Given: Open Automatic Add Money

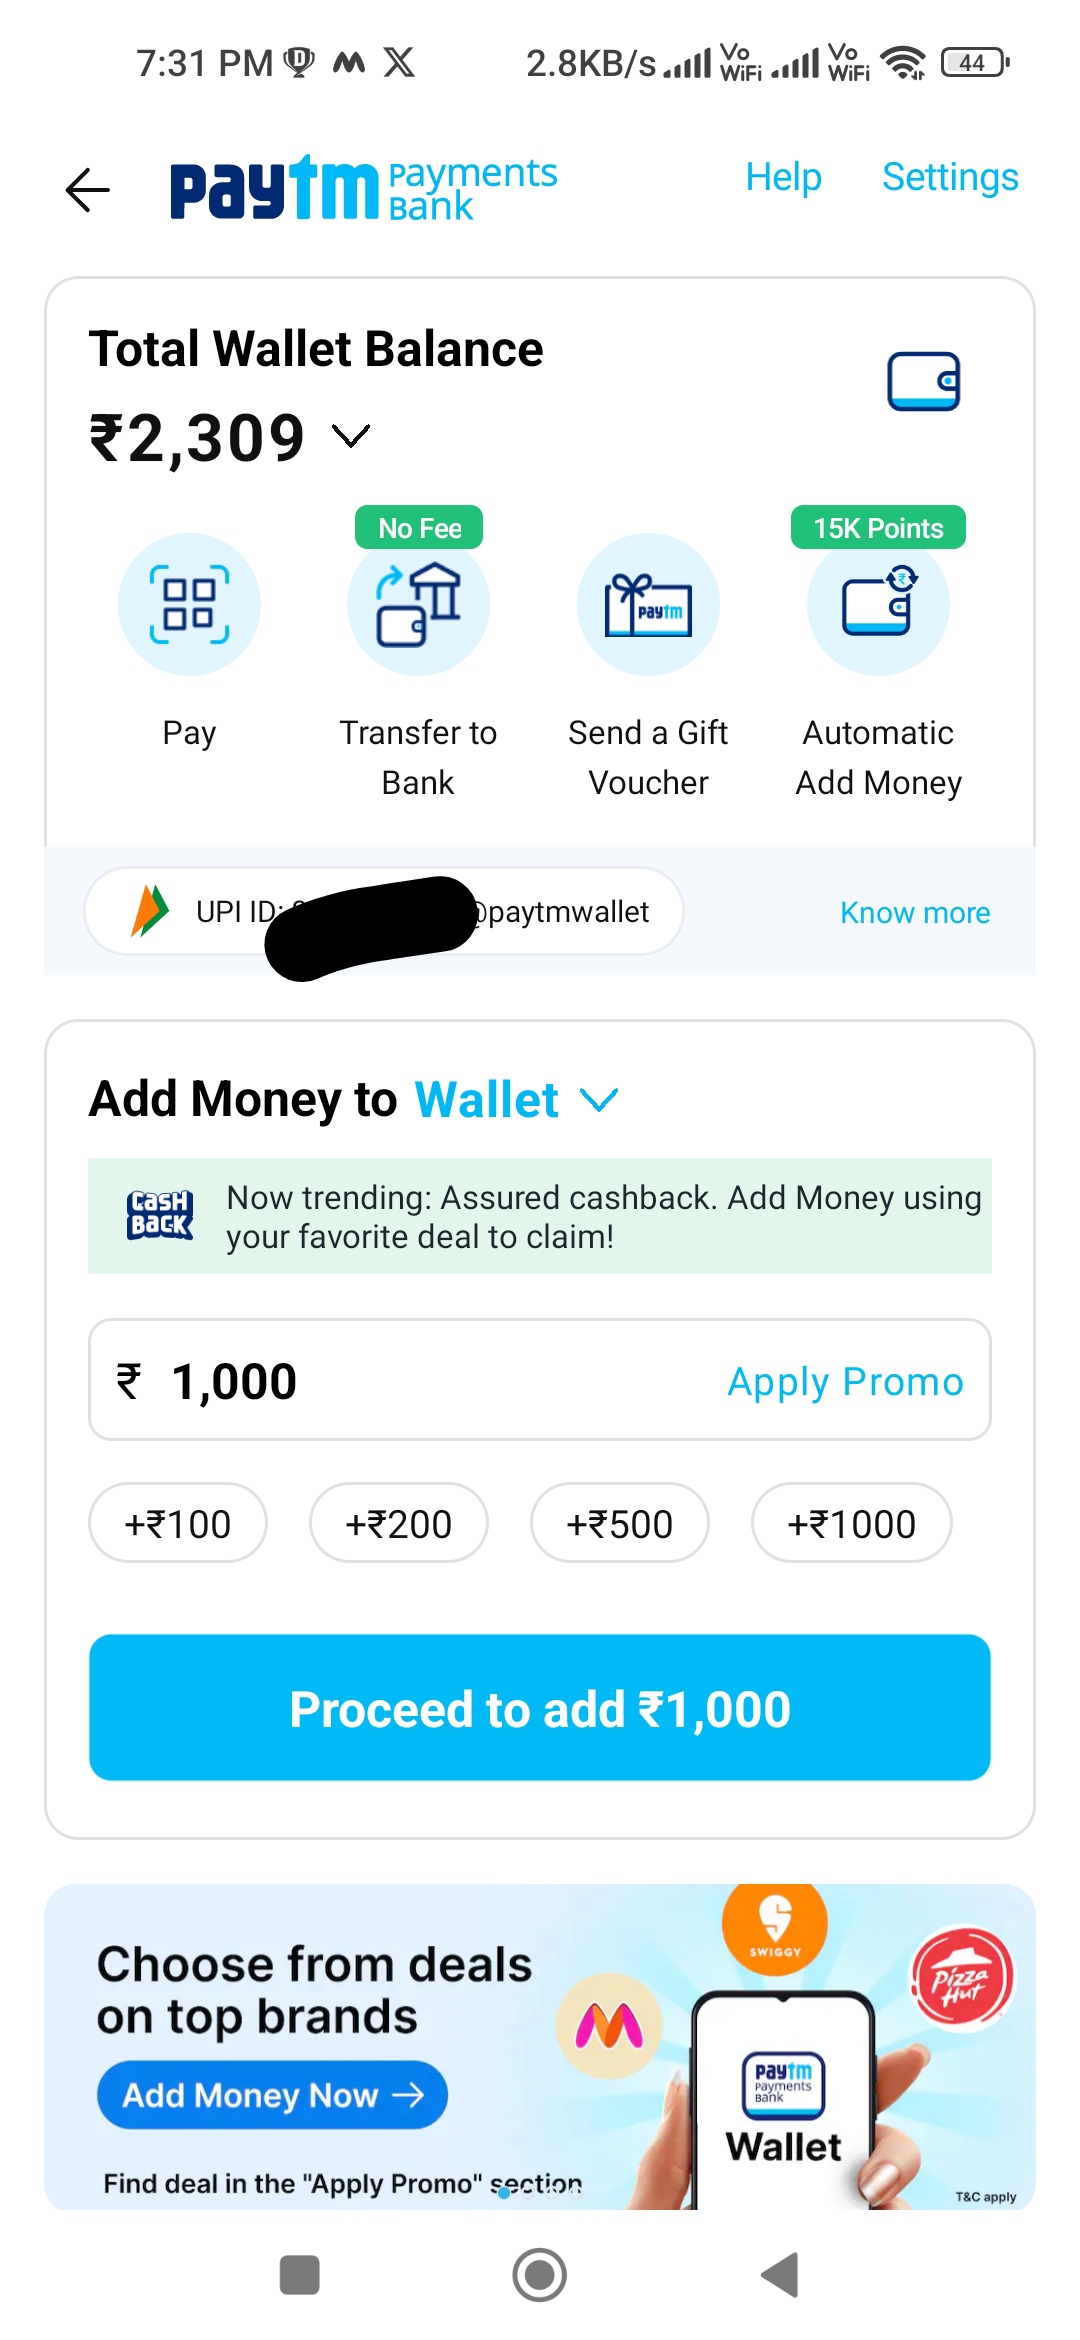Looking at the screenshot, I should pyautogui.click(x=878, y=603).
